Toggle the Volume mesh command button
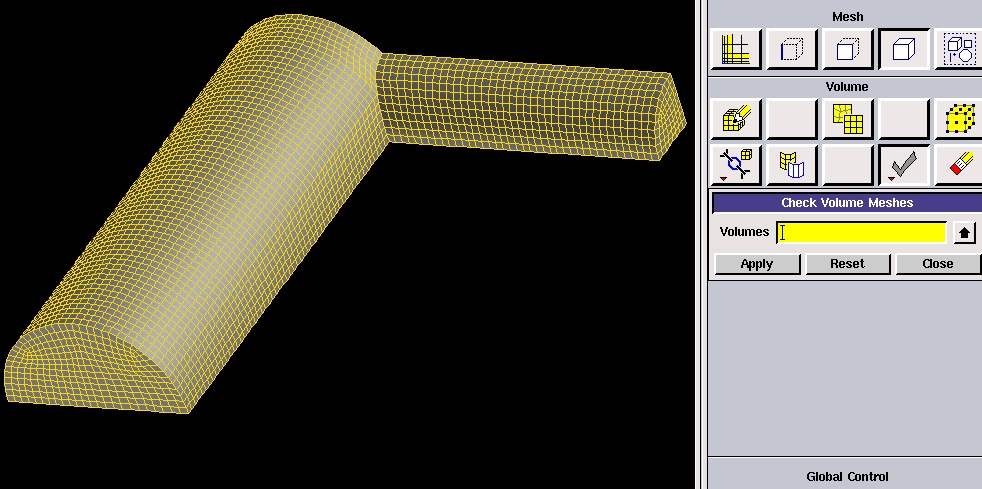Viewport: 982px width, 489px height. (x=904, y=49)
